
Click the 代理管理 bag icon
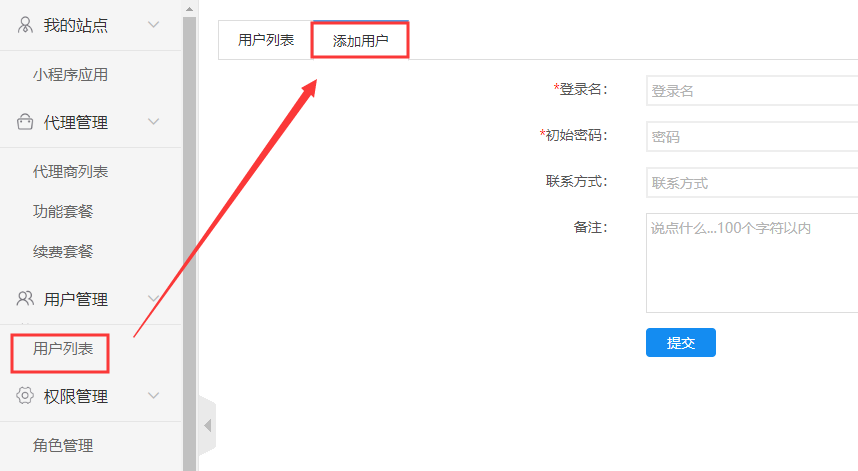point(25,121)
